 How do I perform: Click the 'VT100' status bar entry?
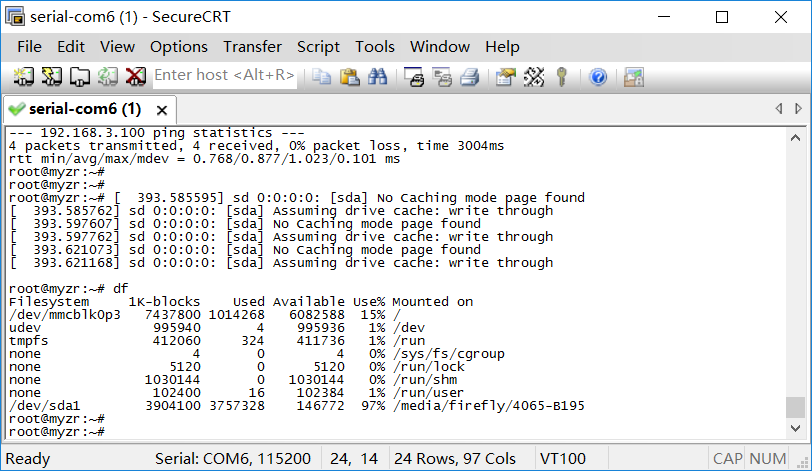[x=562, y=459]
